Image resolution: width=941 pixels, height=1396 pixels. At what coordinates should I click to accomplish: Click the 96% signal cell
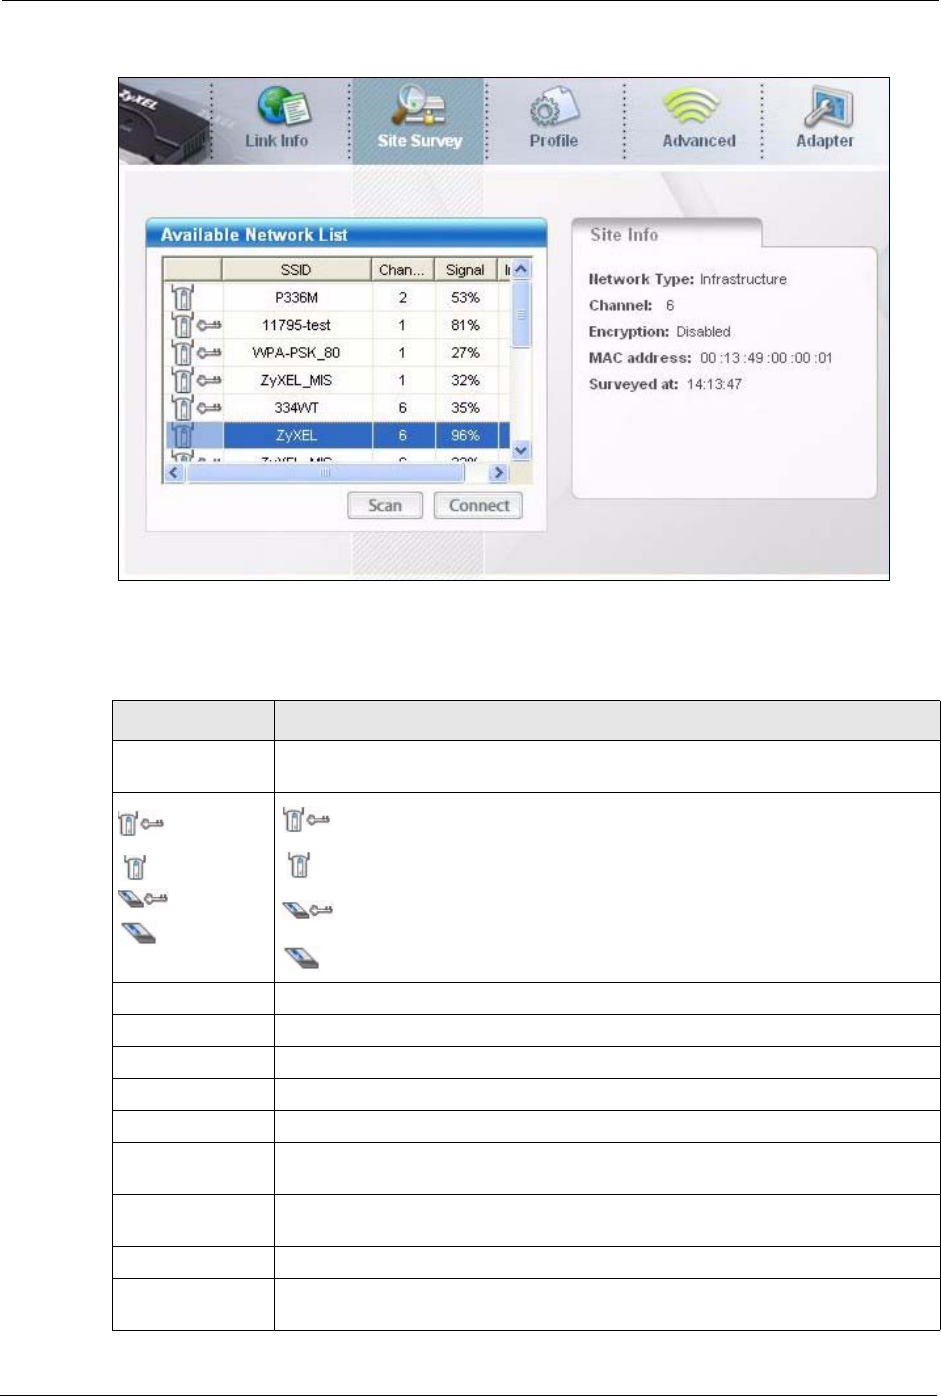(465, 435)
